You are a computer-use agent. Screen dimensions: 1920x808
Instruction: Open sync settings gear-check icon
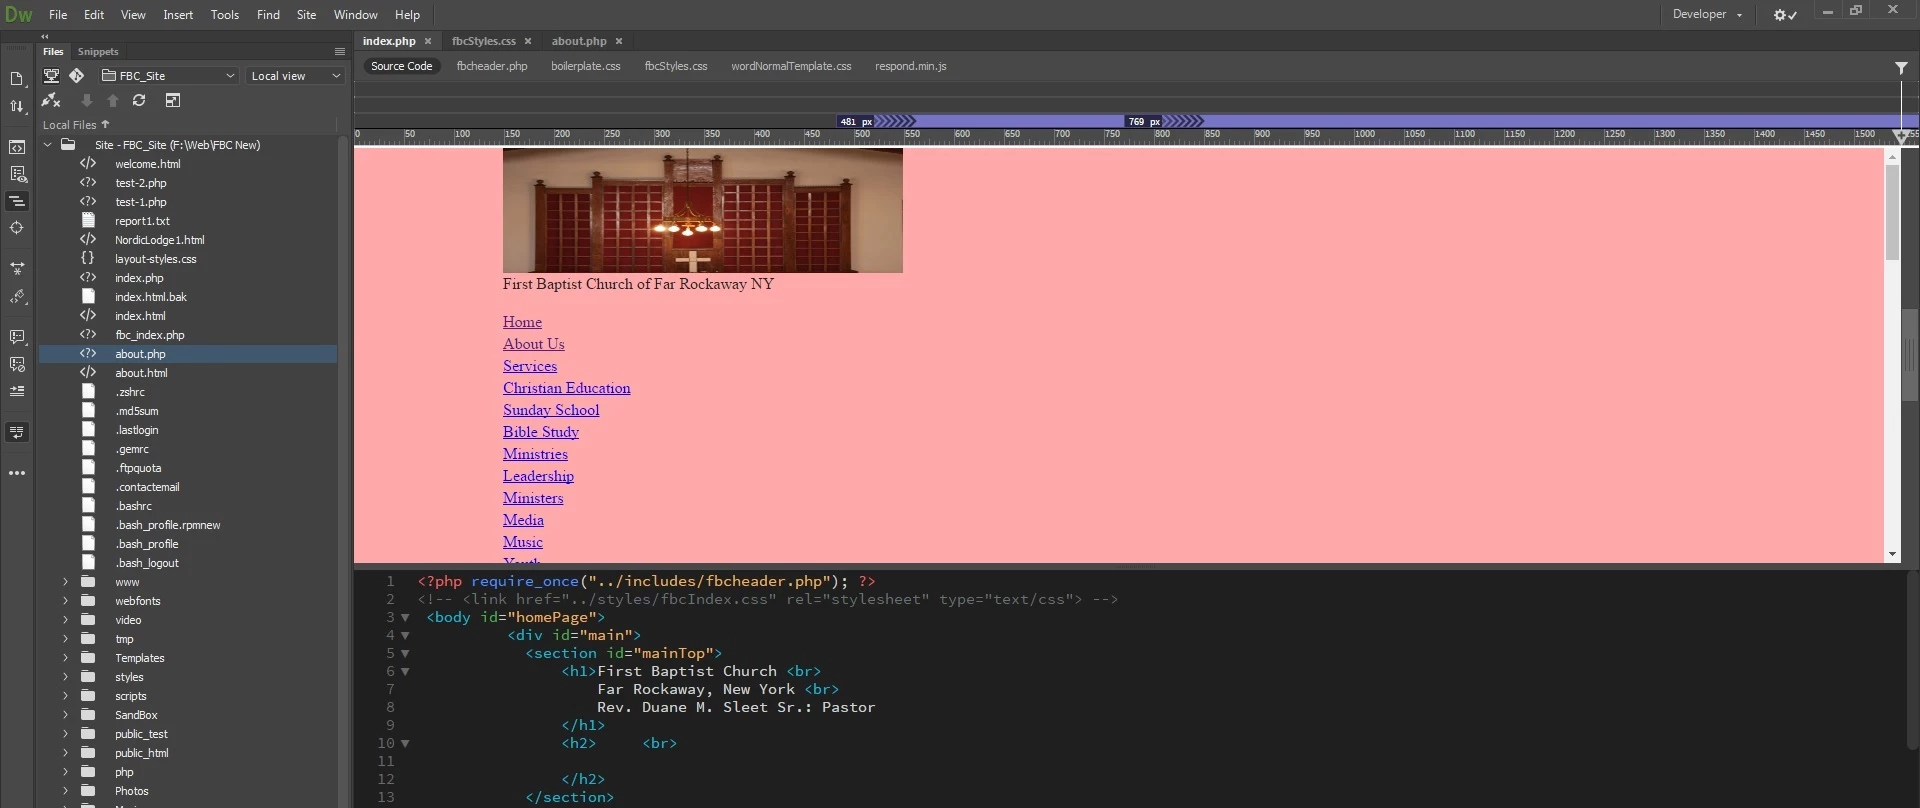tap(1785, 15)
